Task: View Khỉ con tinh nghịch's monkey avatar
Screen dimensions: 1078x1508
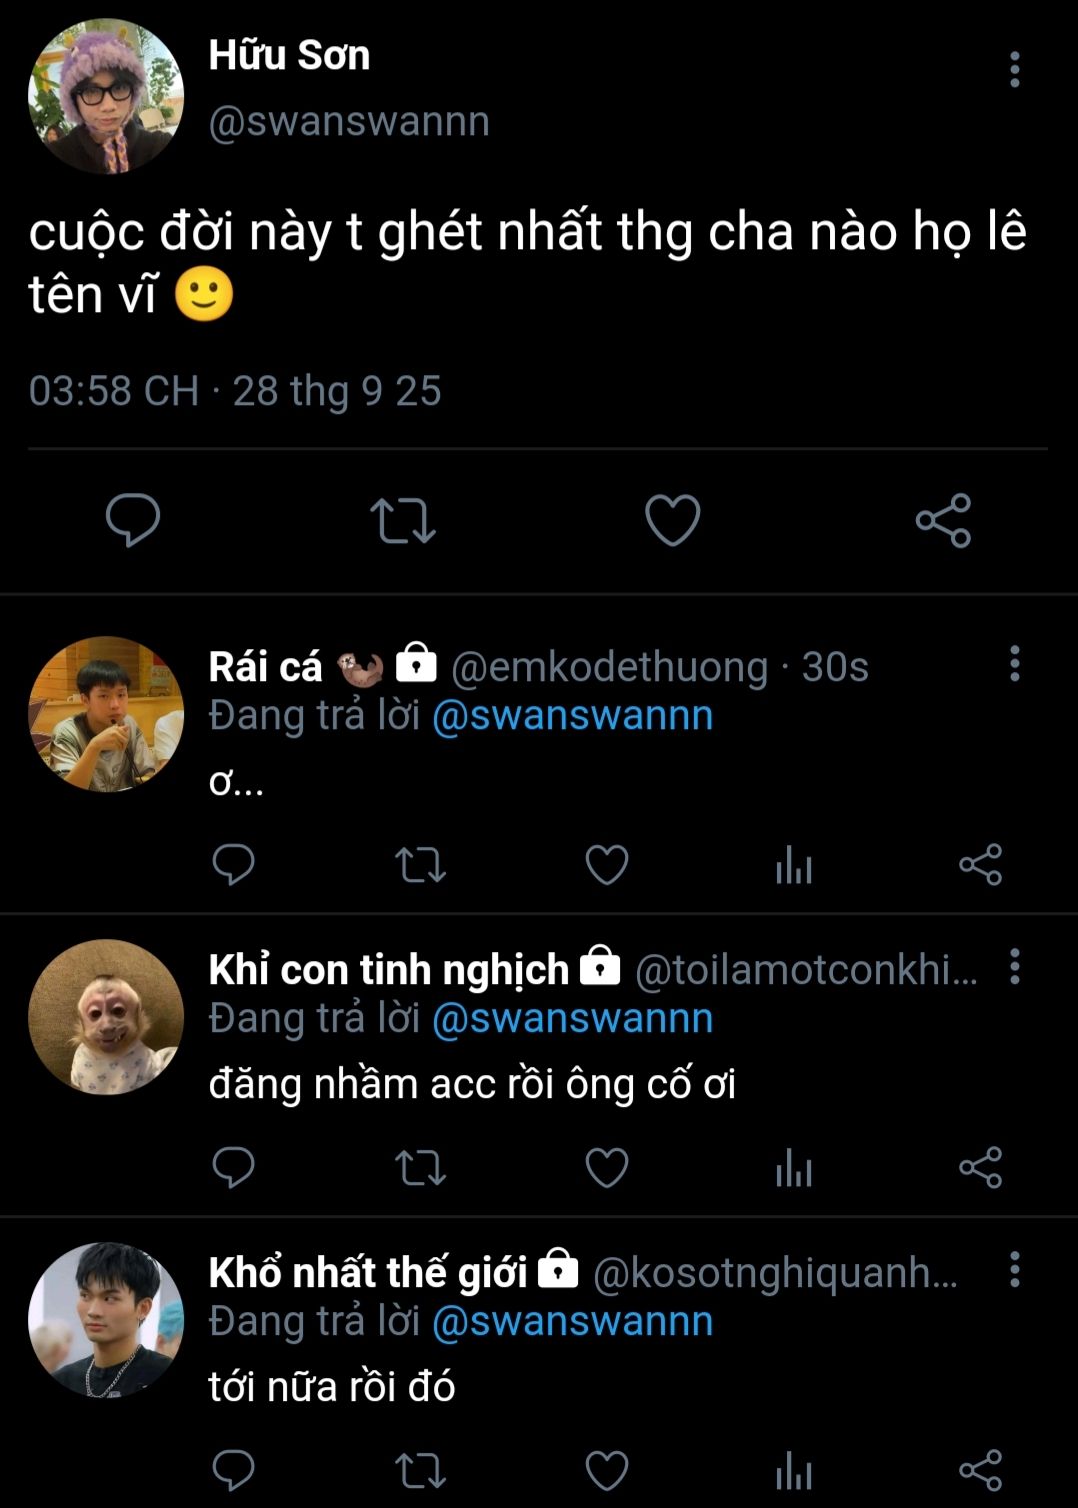Action: 106,1017
